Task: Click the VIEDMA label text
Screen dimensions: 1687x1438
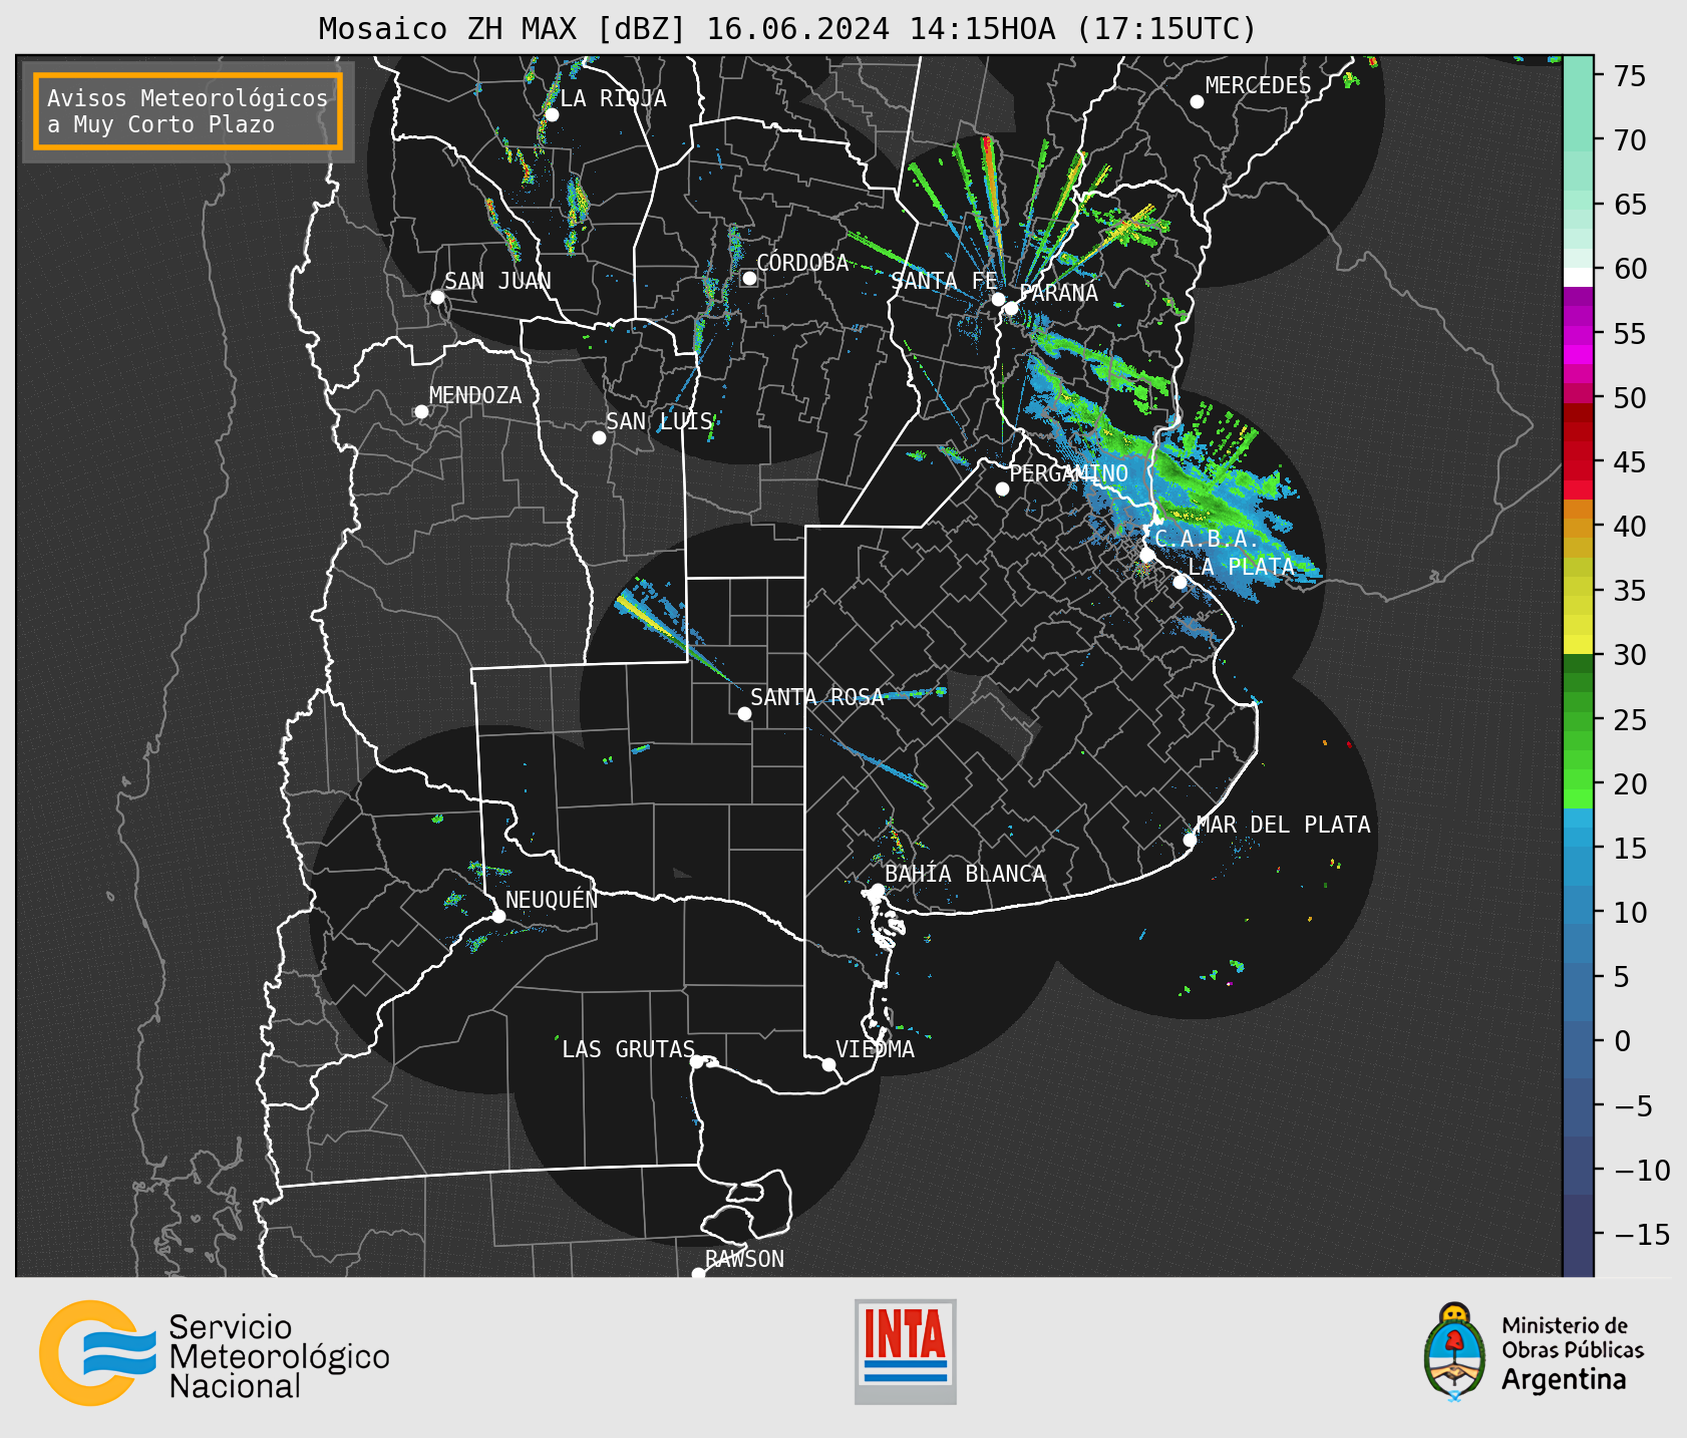Action: coord(875,1049)
